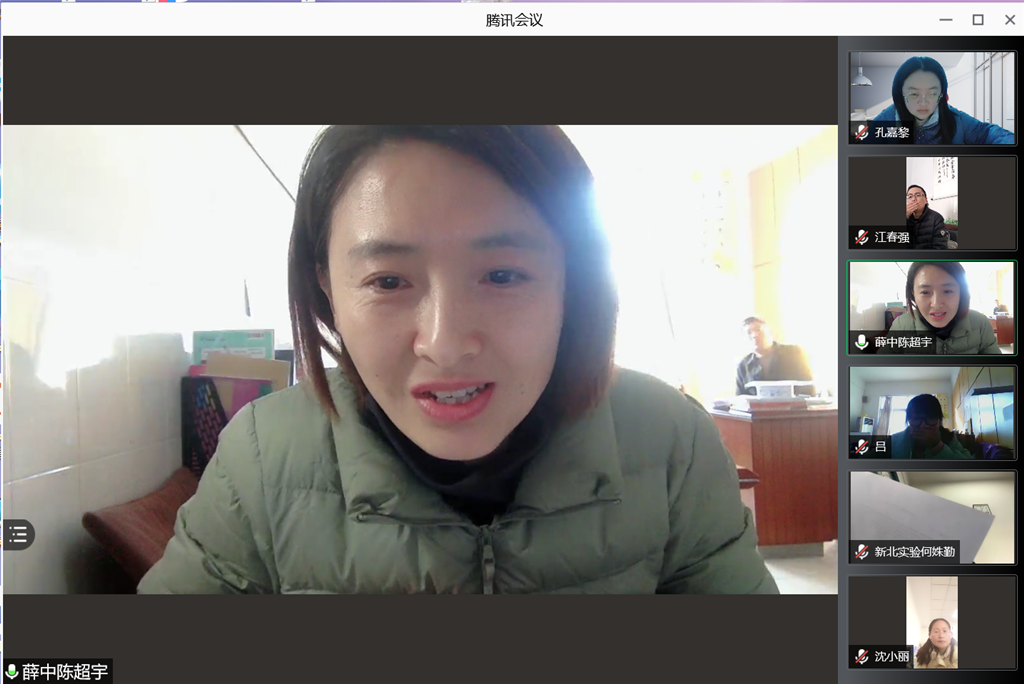
Task: Click muted mic icon for 沈小丽
Action: click(x=862, y=656)
